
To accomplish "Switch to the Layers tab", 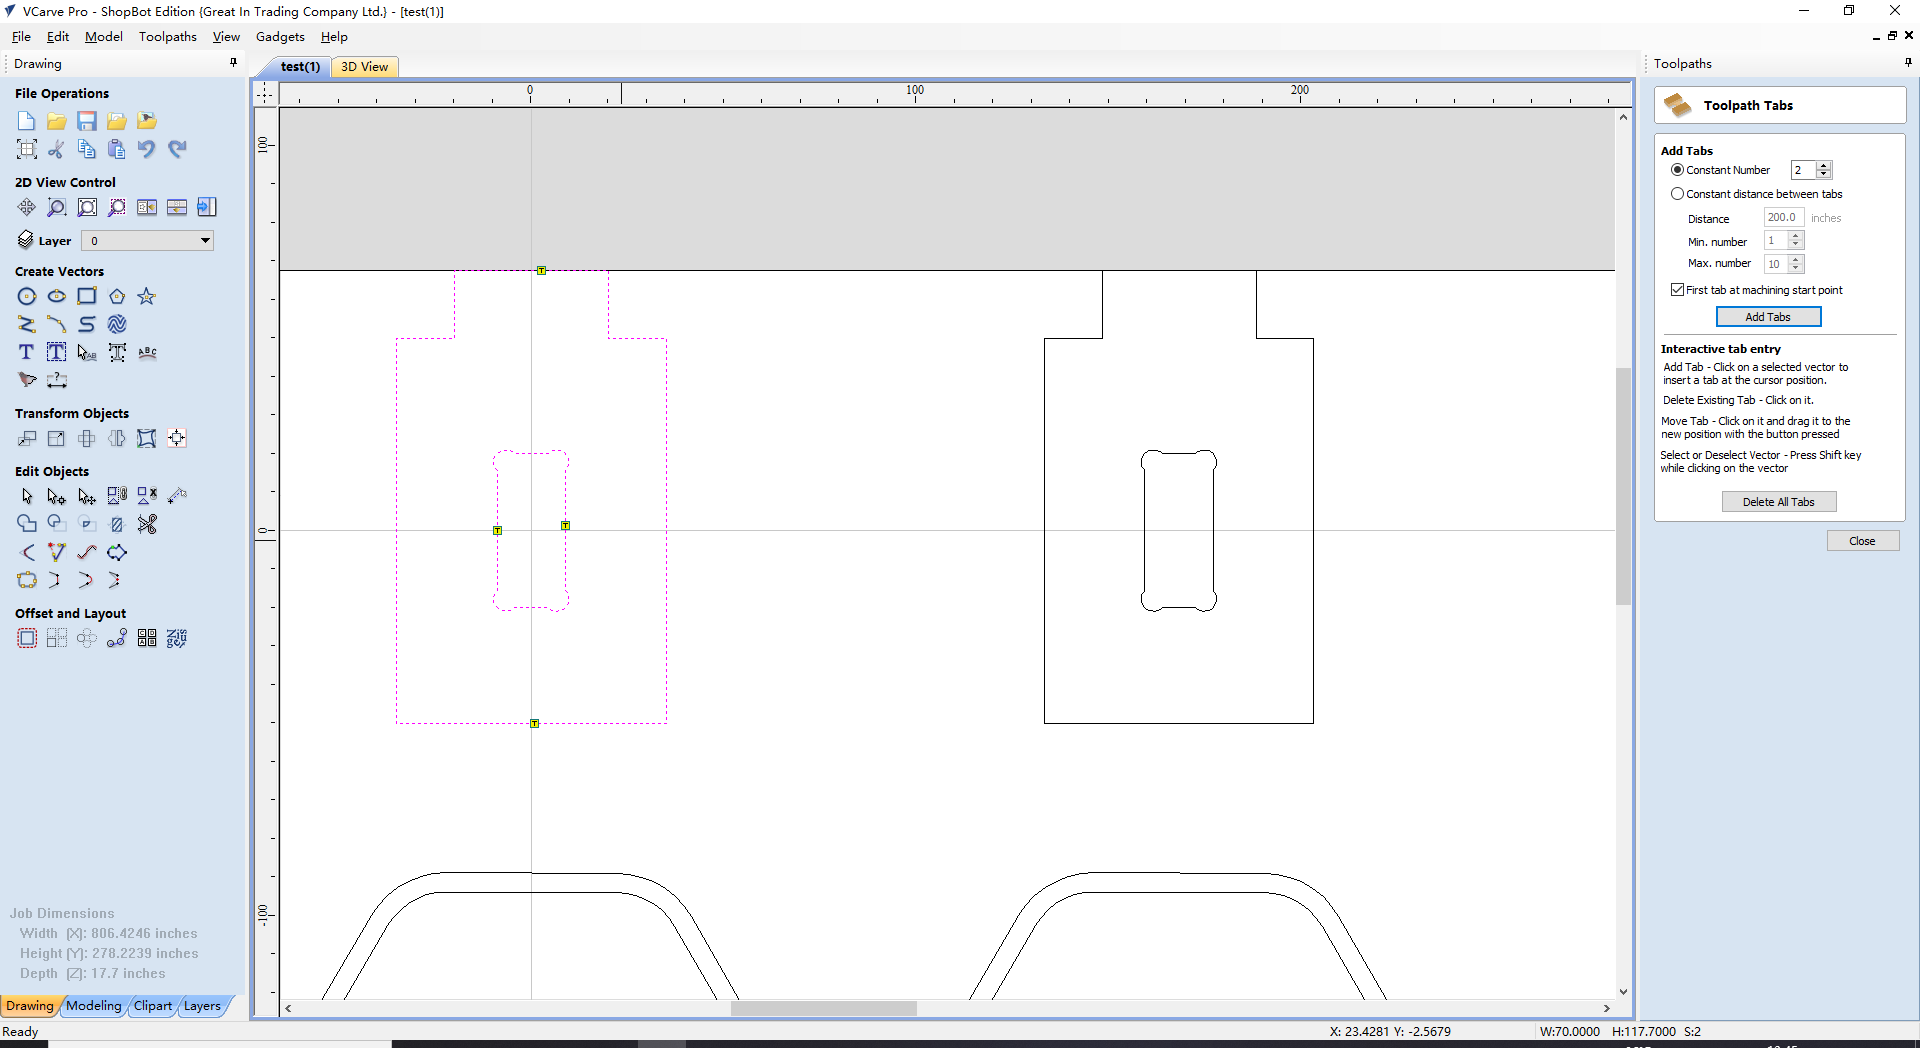I will tap(202, 1006).
